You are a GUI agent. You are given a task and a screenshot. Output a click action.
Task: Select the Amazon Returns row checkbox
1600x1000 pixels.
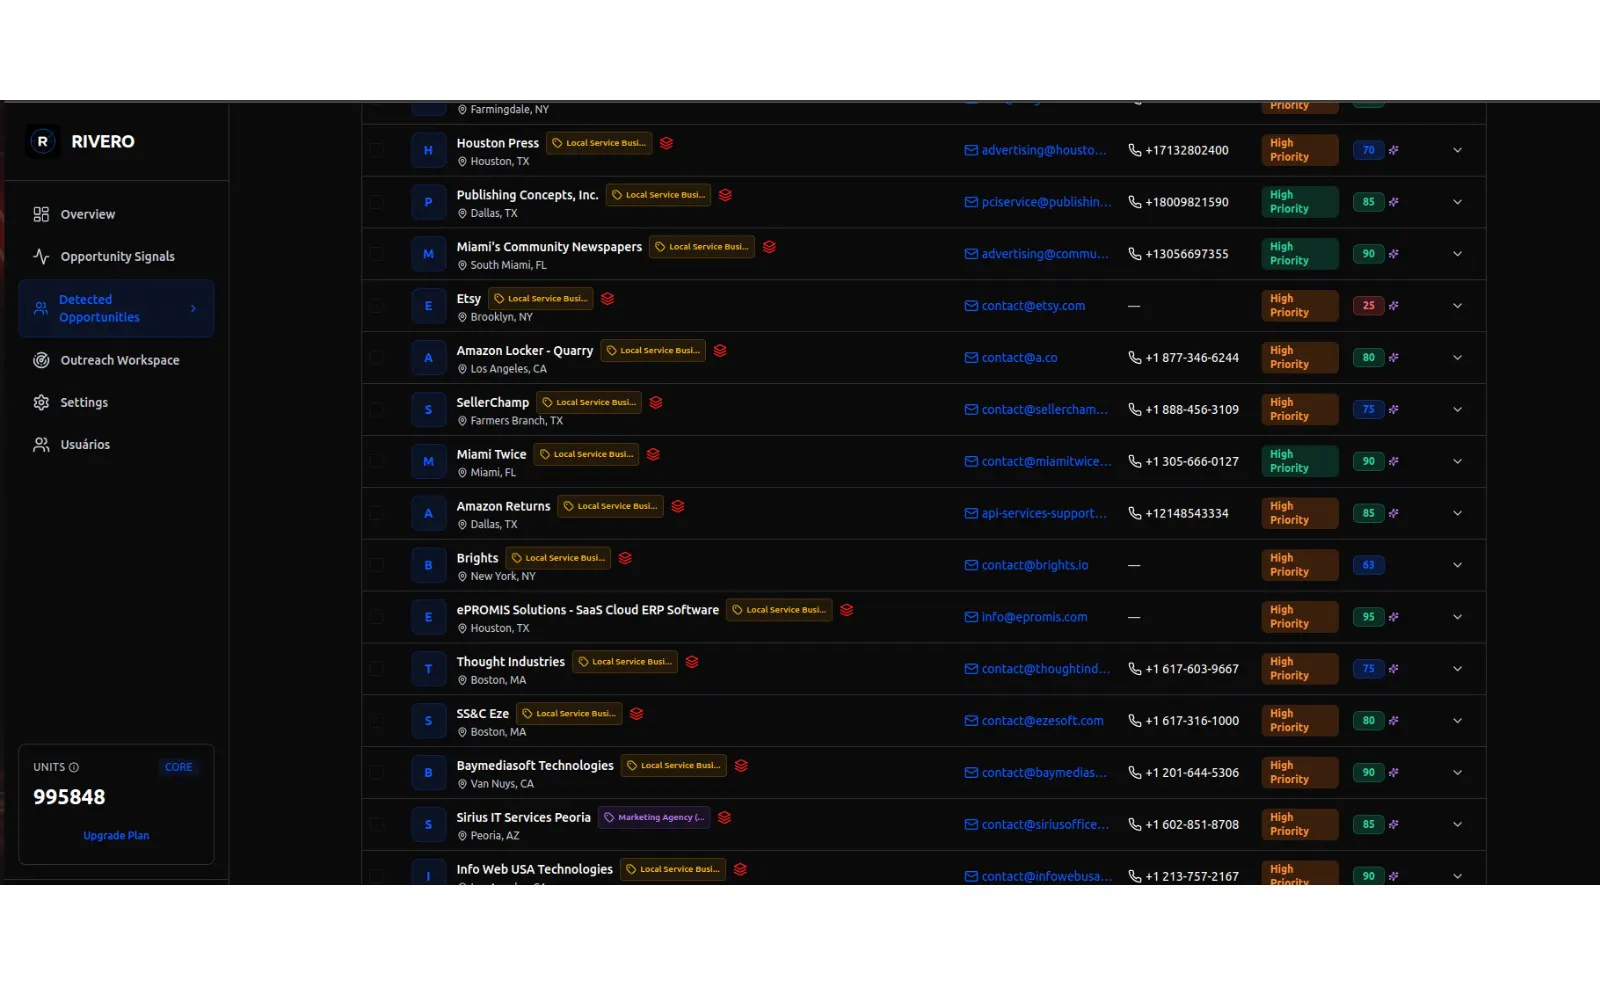click(x=377, y=514)
